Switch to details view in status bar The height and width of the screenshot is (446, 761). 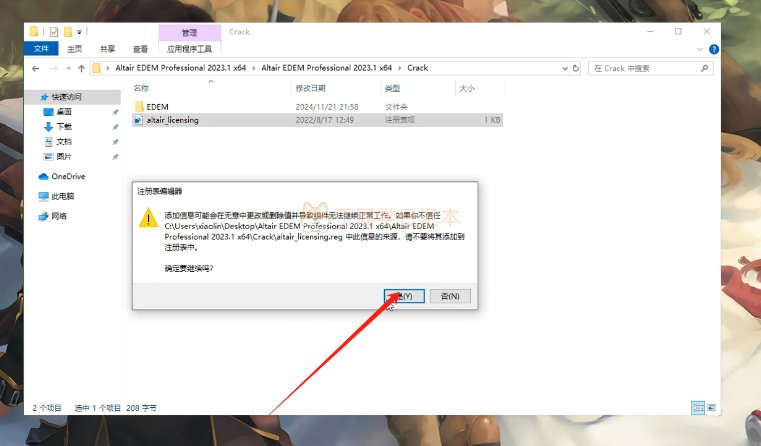(698, 408)
